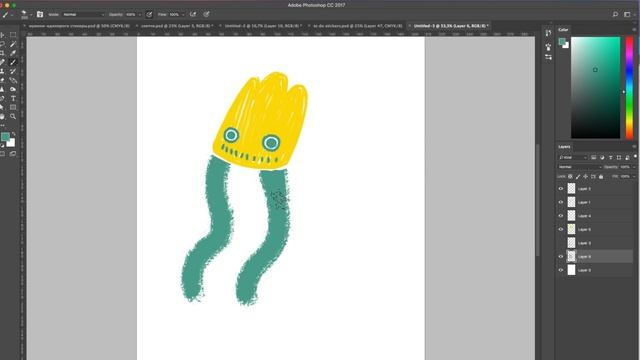Screen dimensions: 640x360
Task: Open the layer blend mode dropdown
Action: (x=580, y=167)
